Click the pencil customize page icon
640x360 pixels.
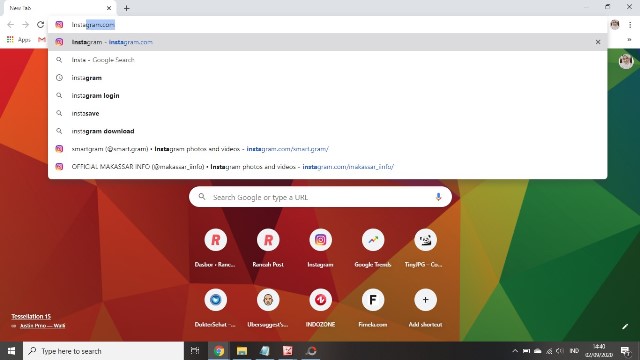(625, 326)
